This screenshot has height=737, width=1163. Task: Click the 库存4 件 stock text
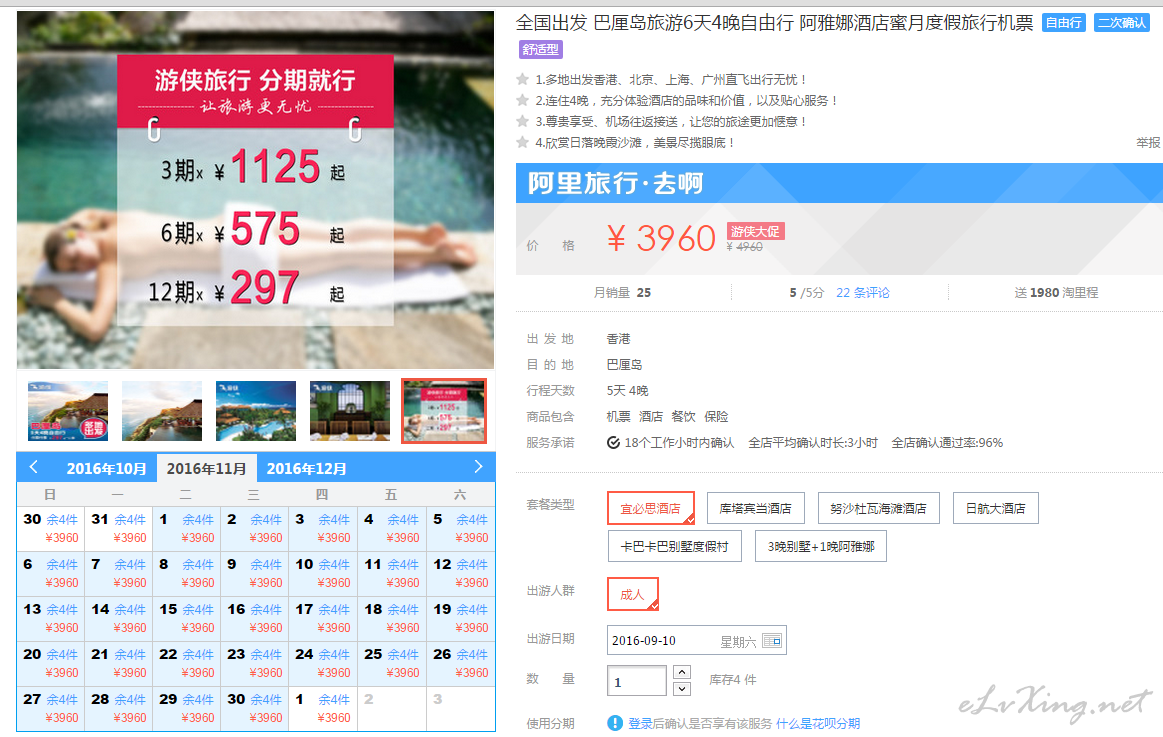[733, 680]
